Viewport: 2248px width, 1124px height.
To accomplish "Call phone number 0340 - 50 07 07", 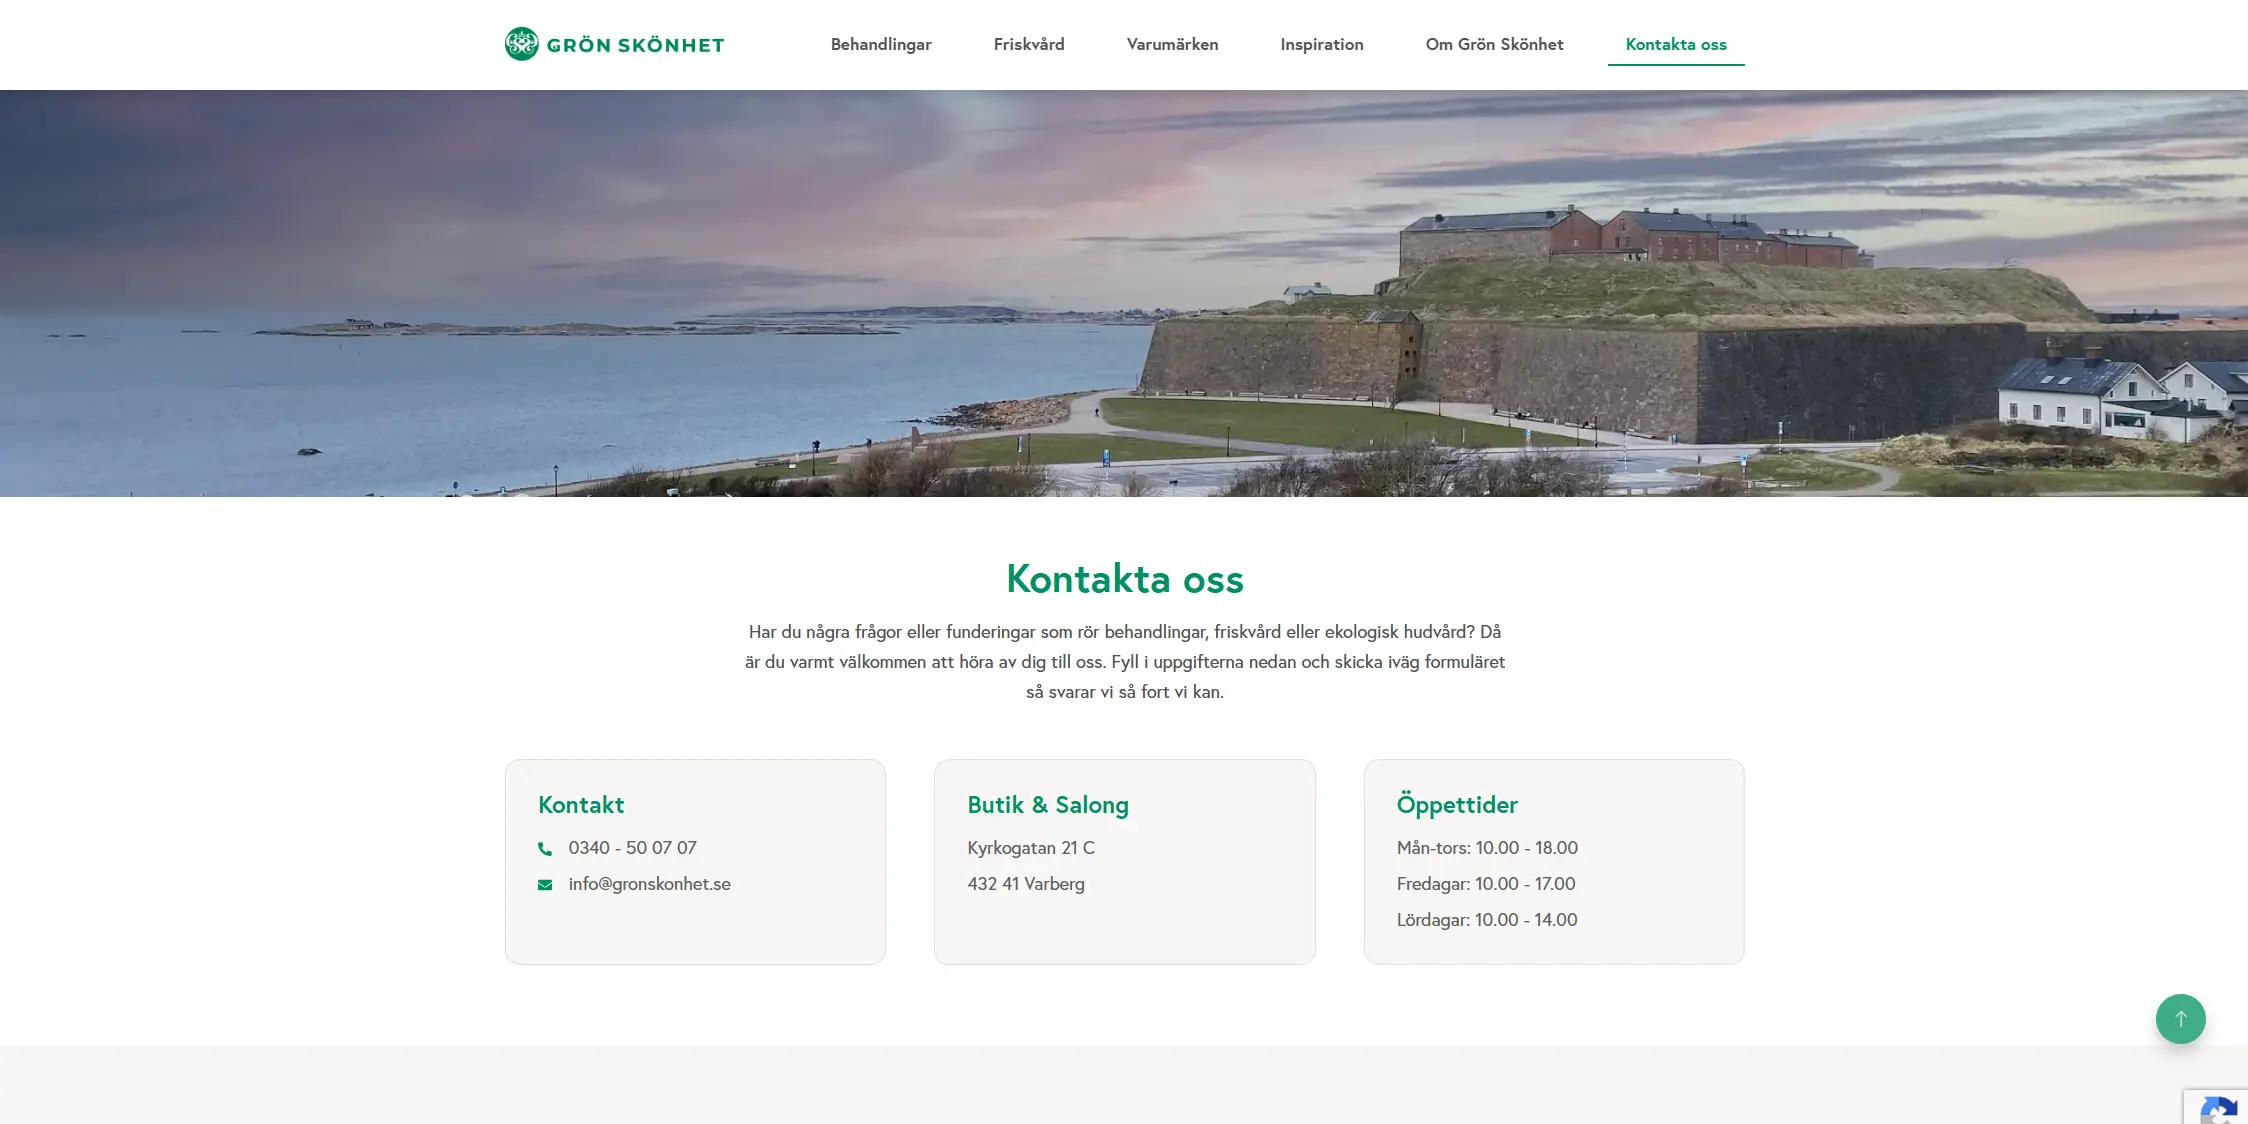I will [632, 848].
